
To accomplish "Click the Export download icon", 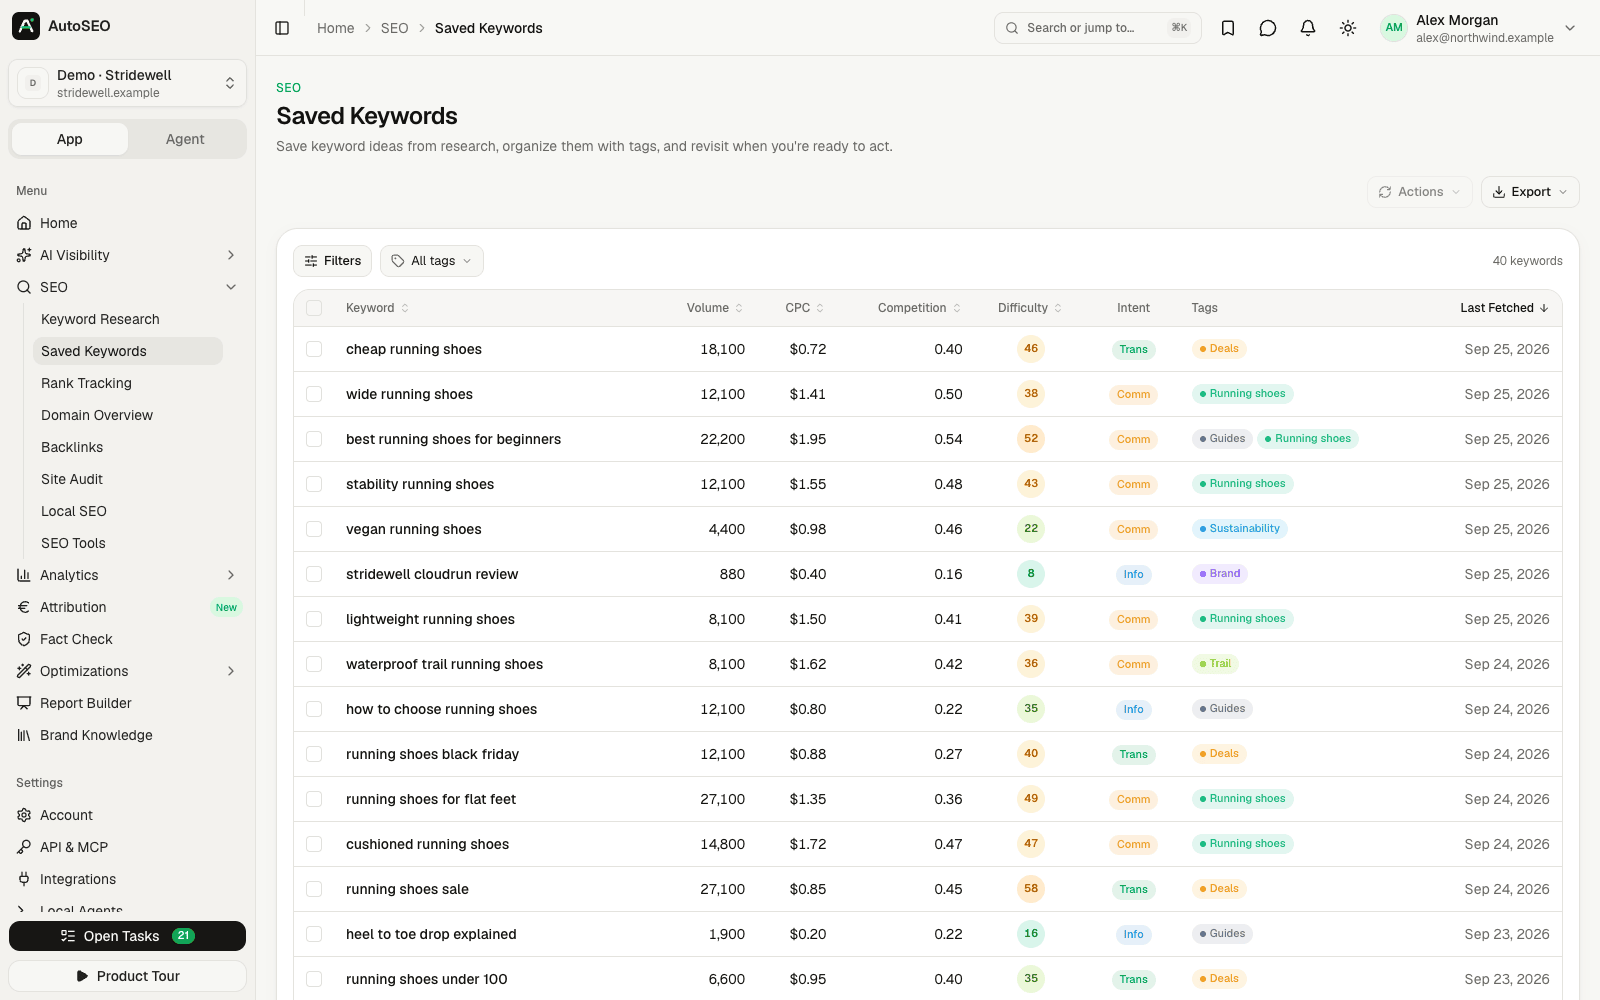I will click(1499, 192).
